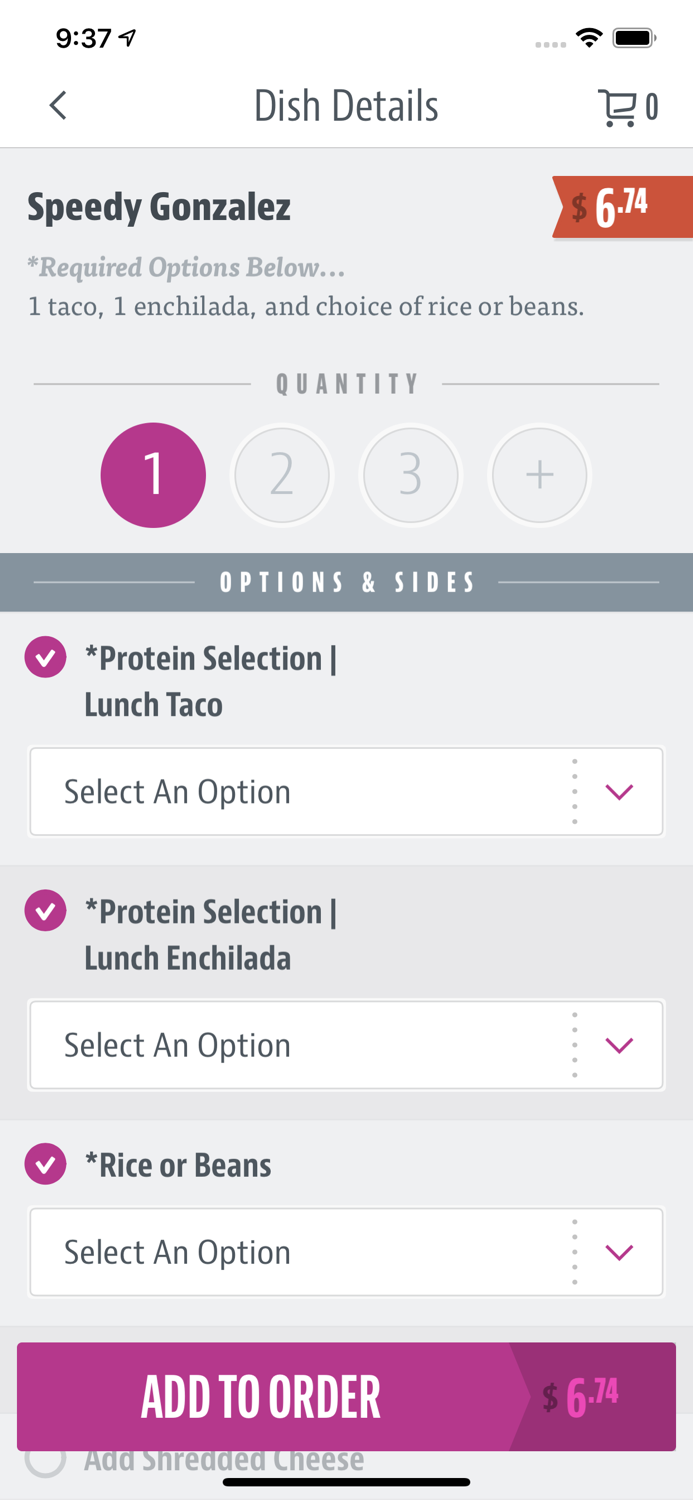
Task: Tap the checkmark beside Lunch Taco protein
Action: (x=46, y=658)
